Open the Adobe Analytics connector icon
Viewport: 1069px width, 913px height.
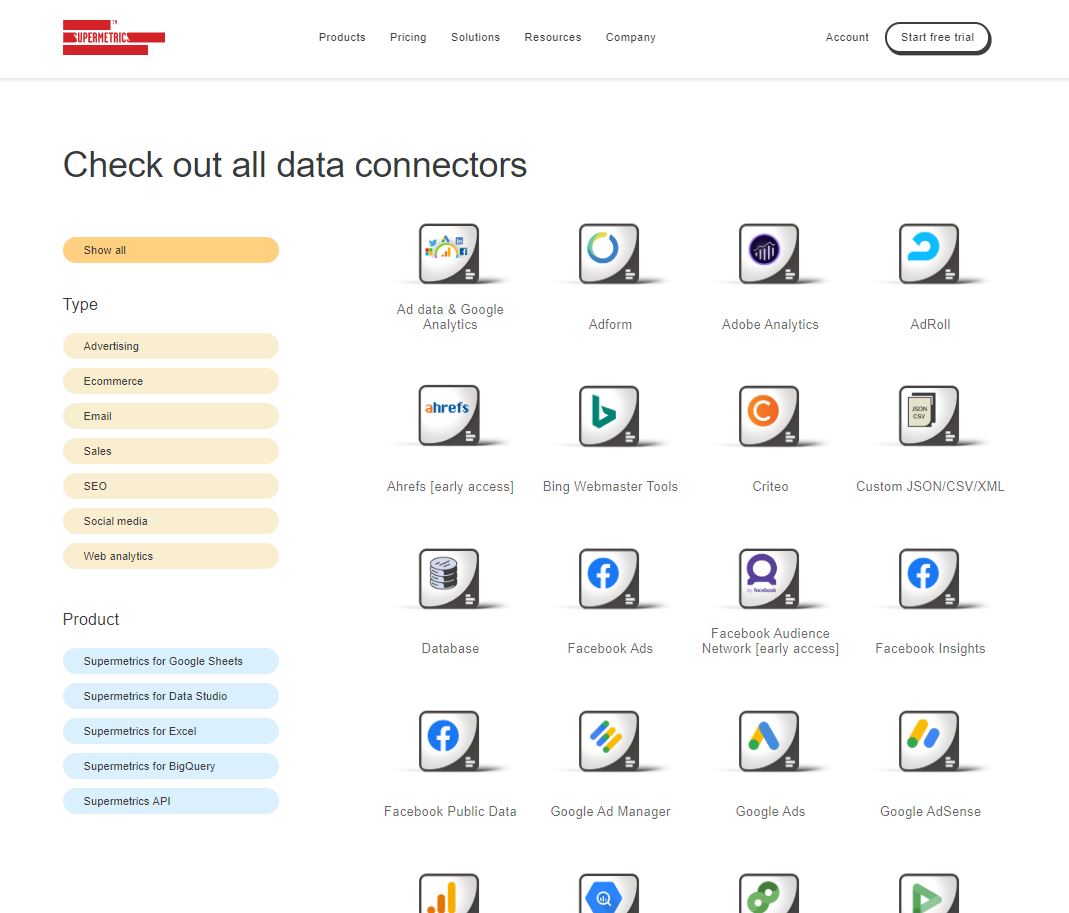coord(770,253)
